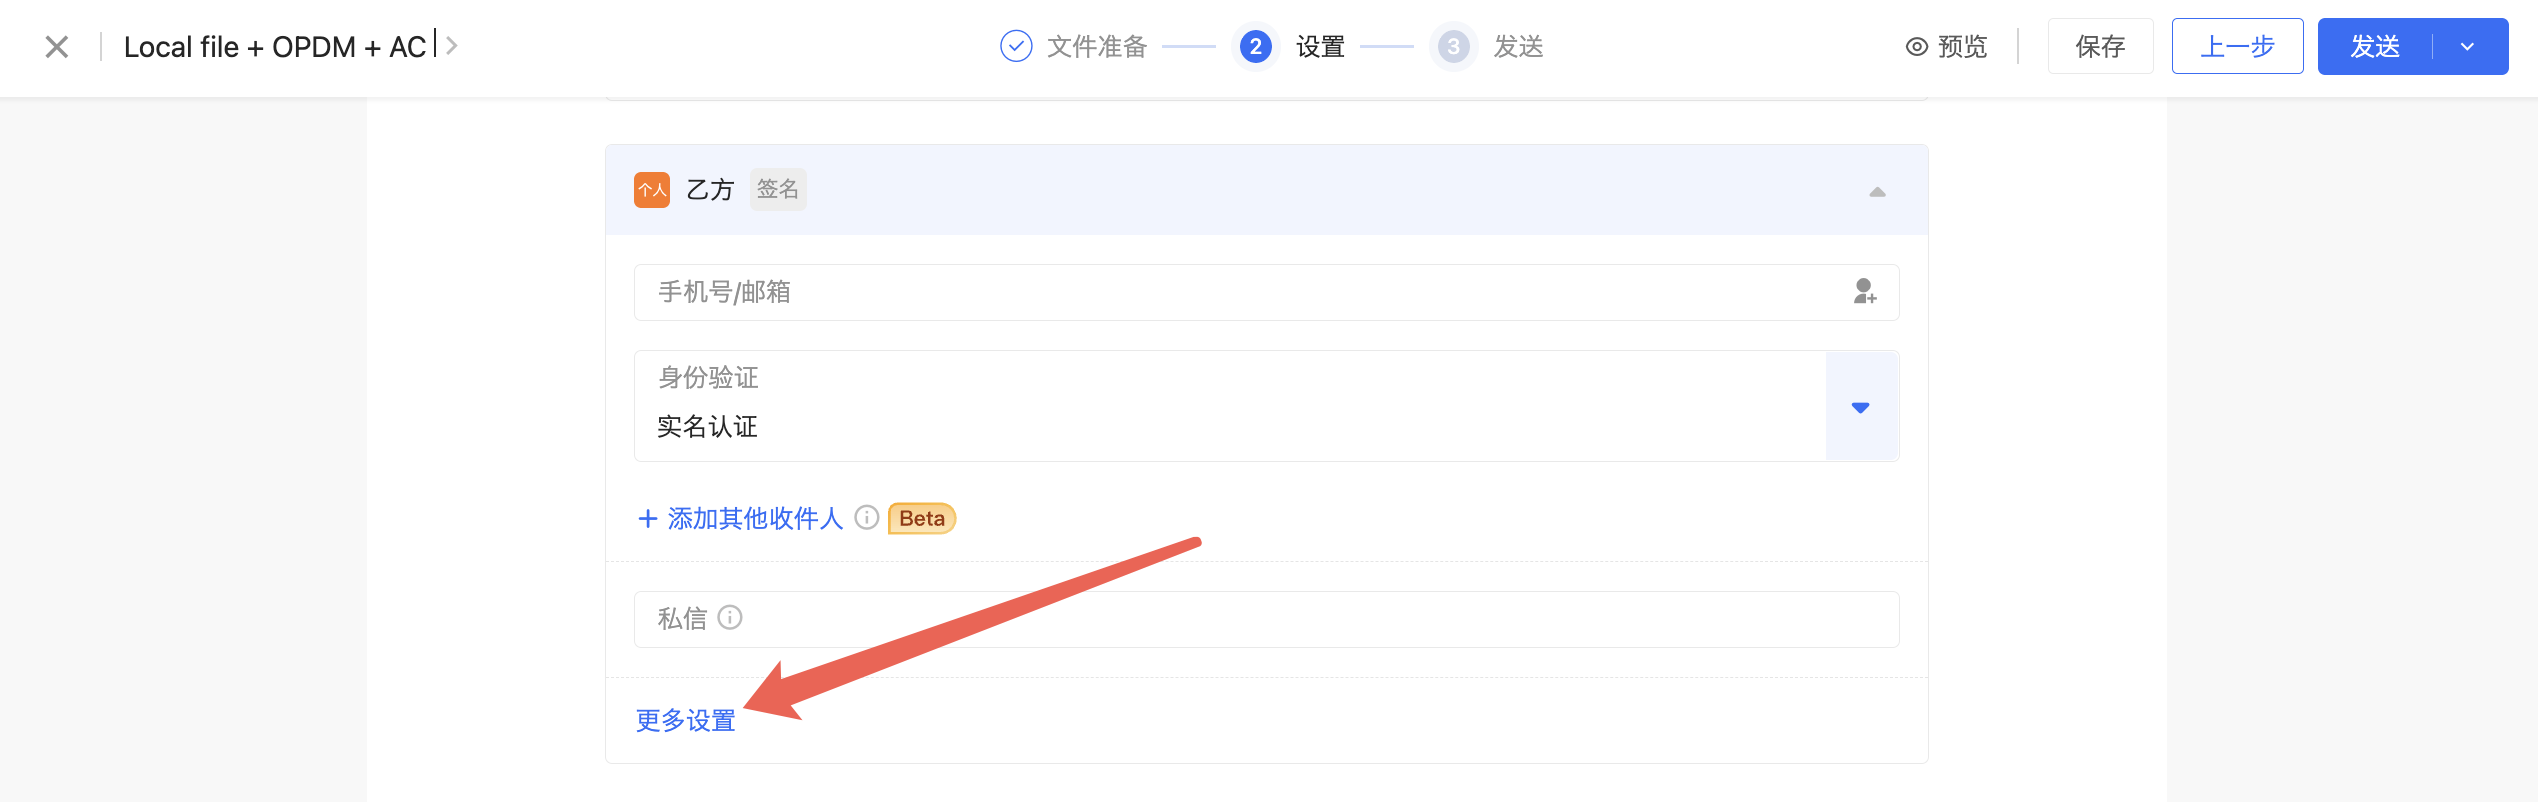Image resolution: width=2538 pixels, height=802 pixels.
Task: Click the orange 个人 badge for 乙方
Action: (x=652, y=190)
